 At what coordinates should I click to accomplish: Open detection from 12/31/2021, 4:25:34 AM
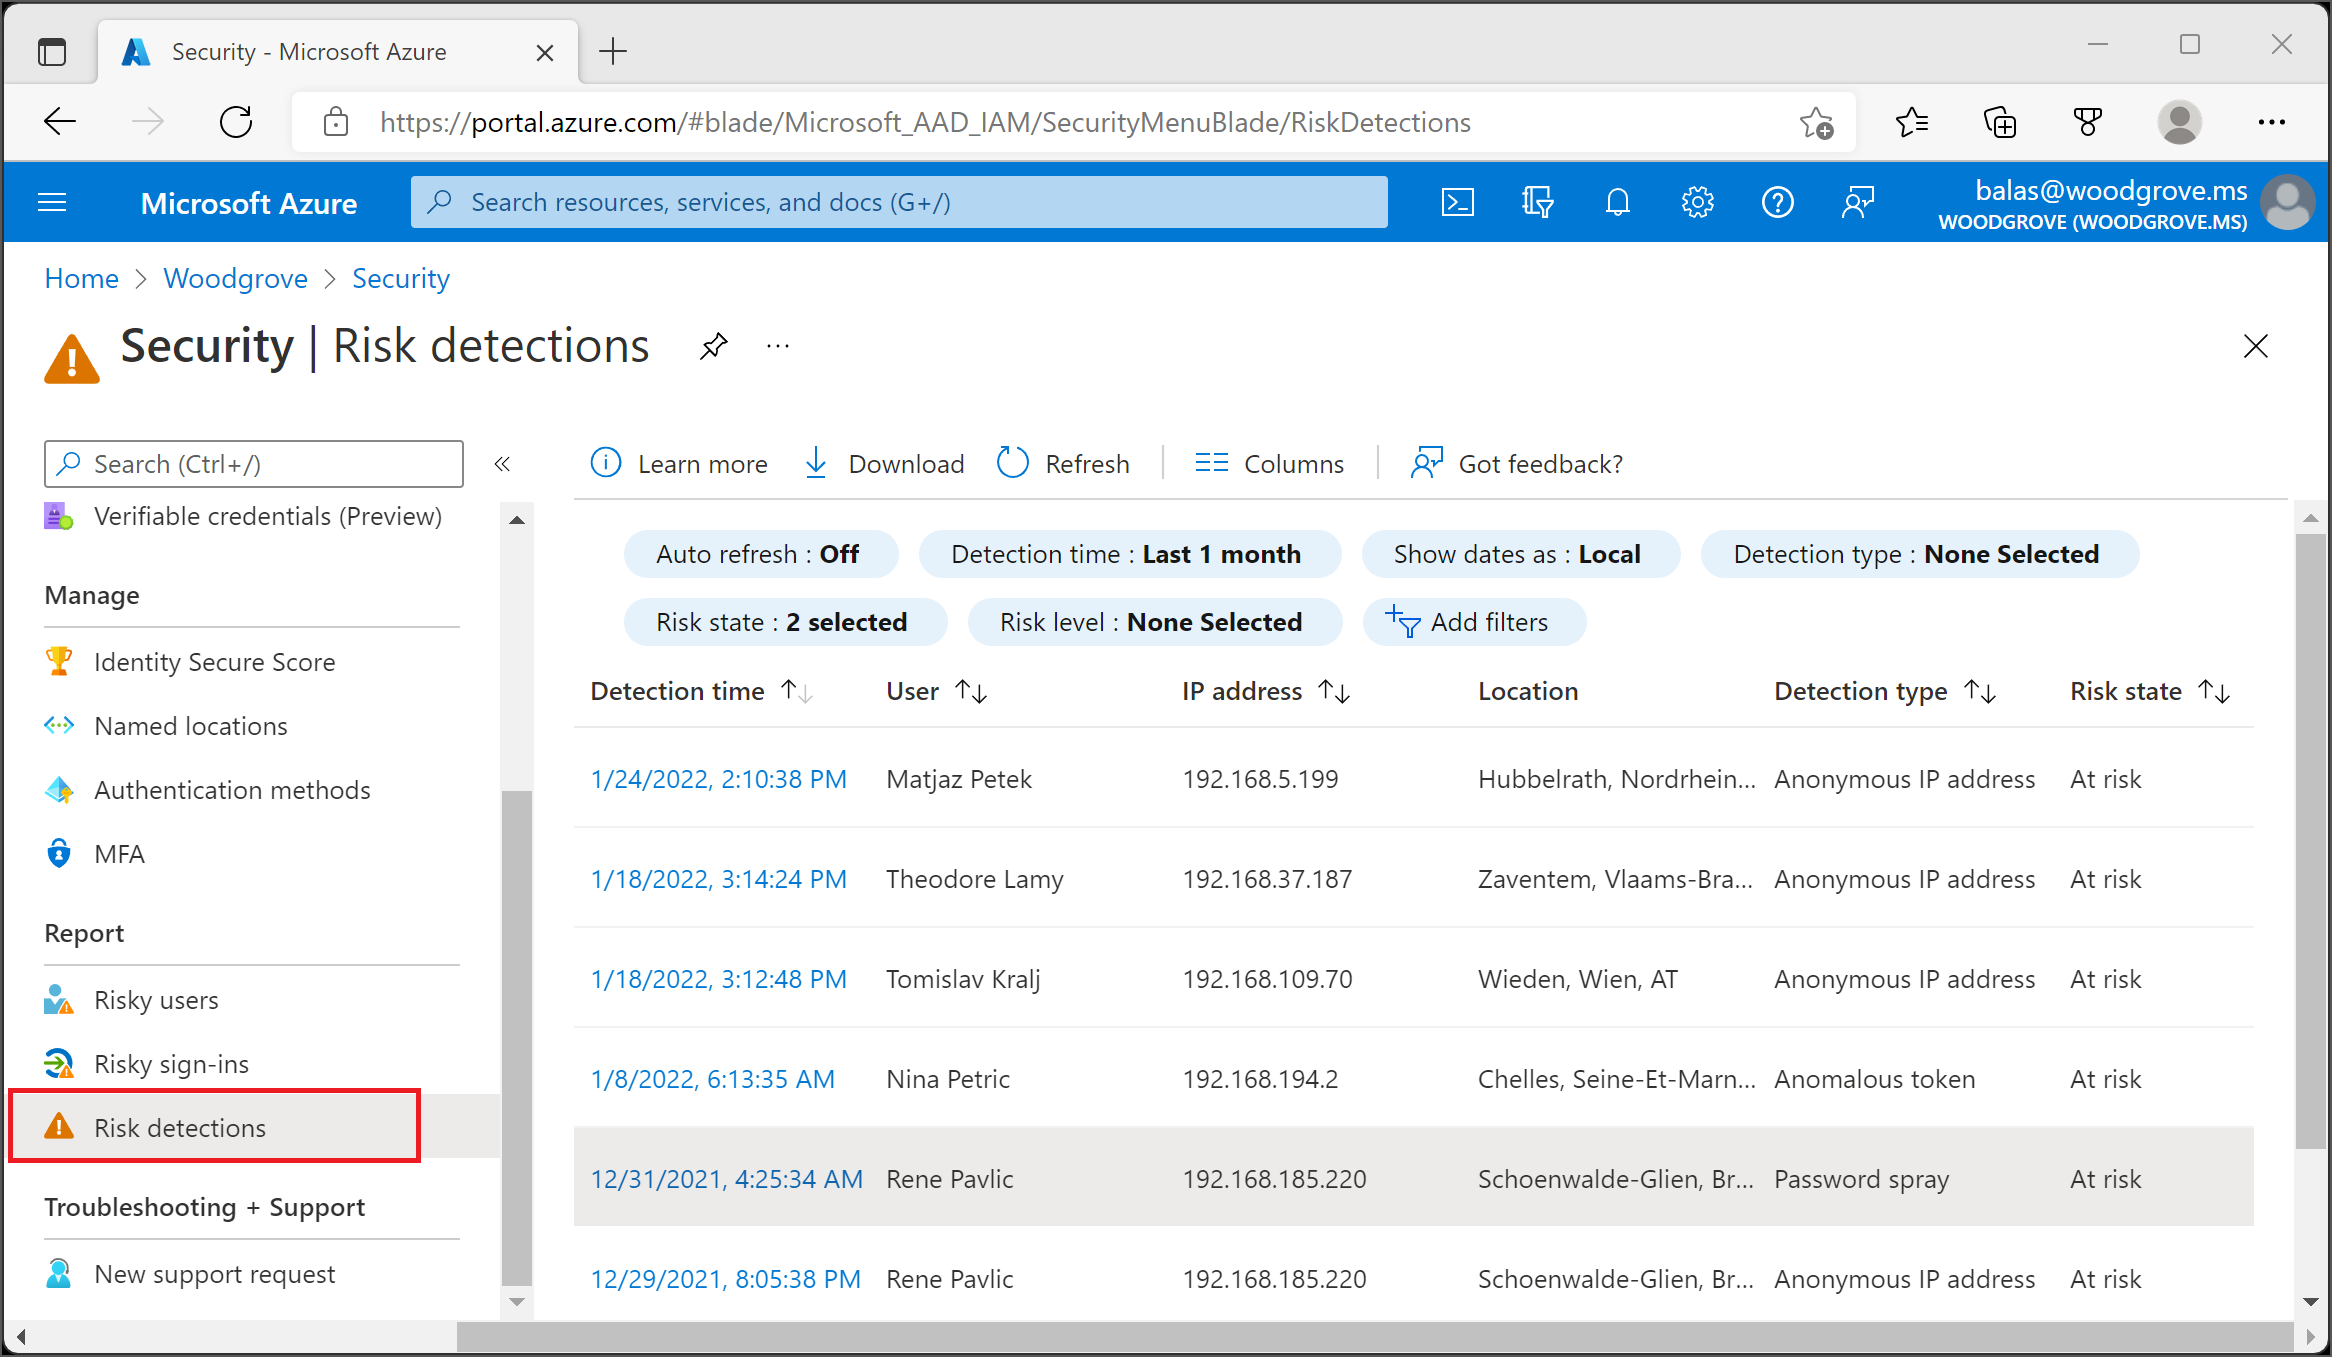tap(727, 1179)
